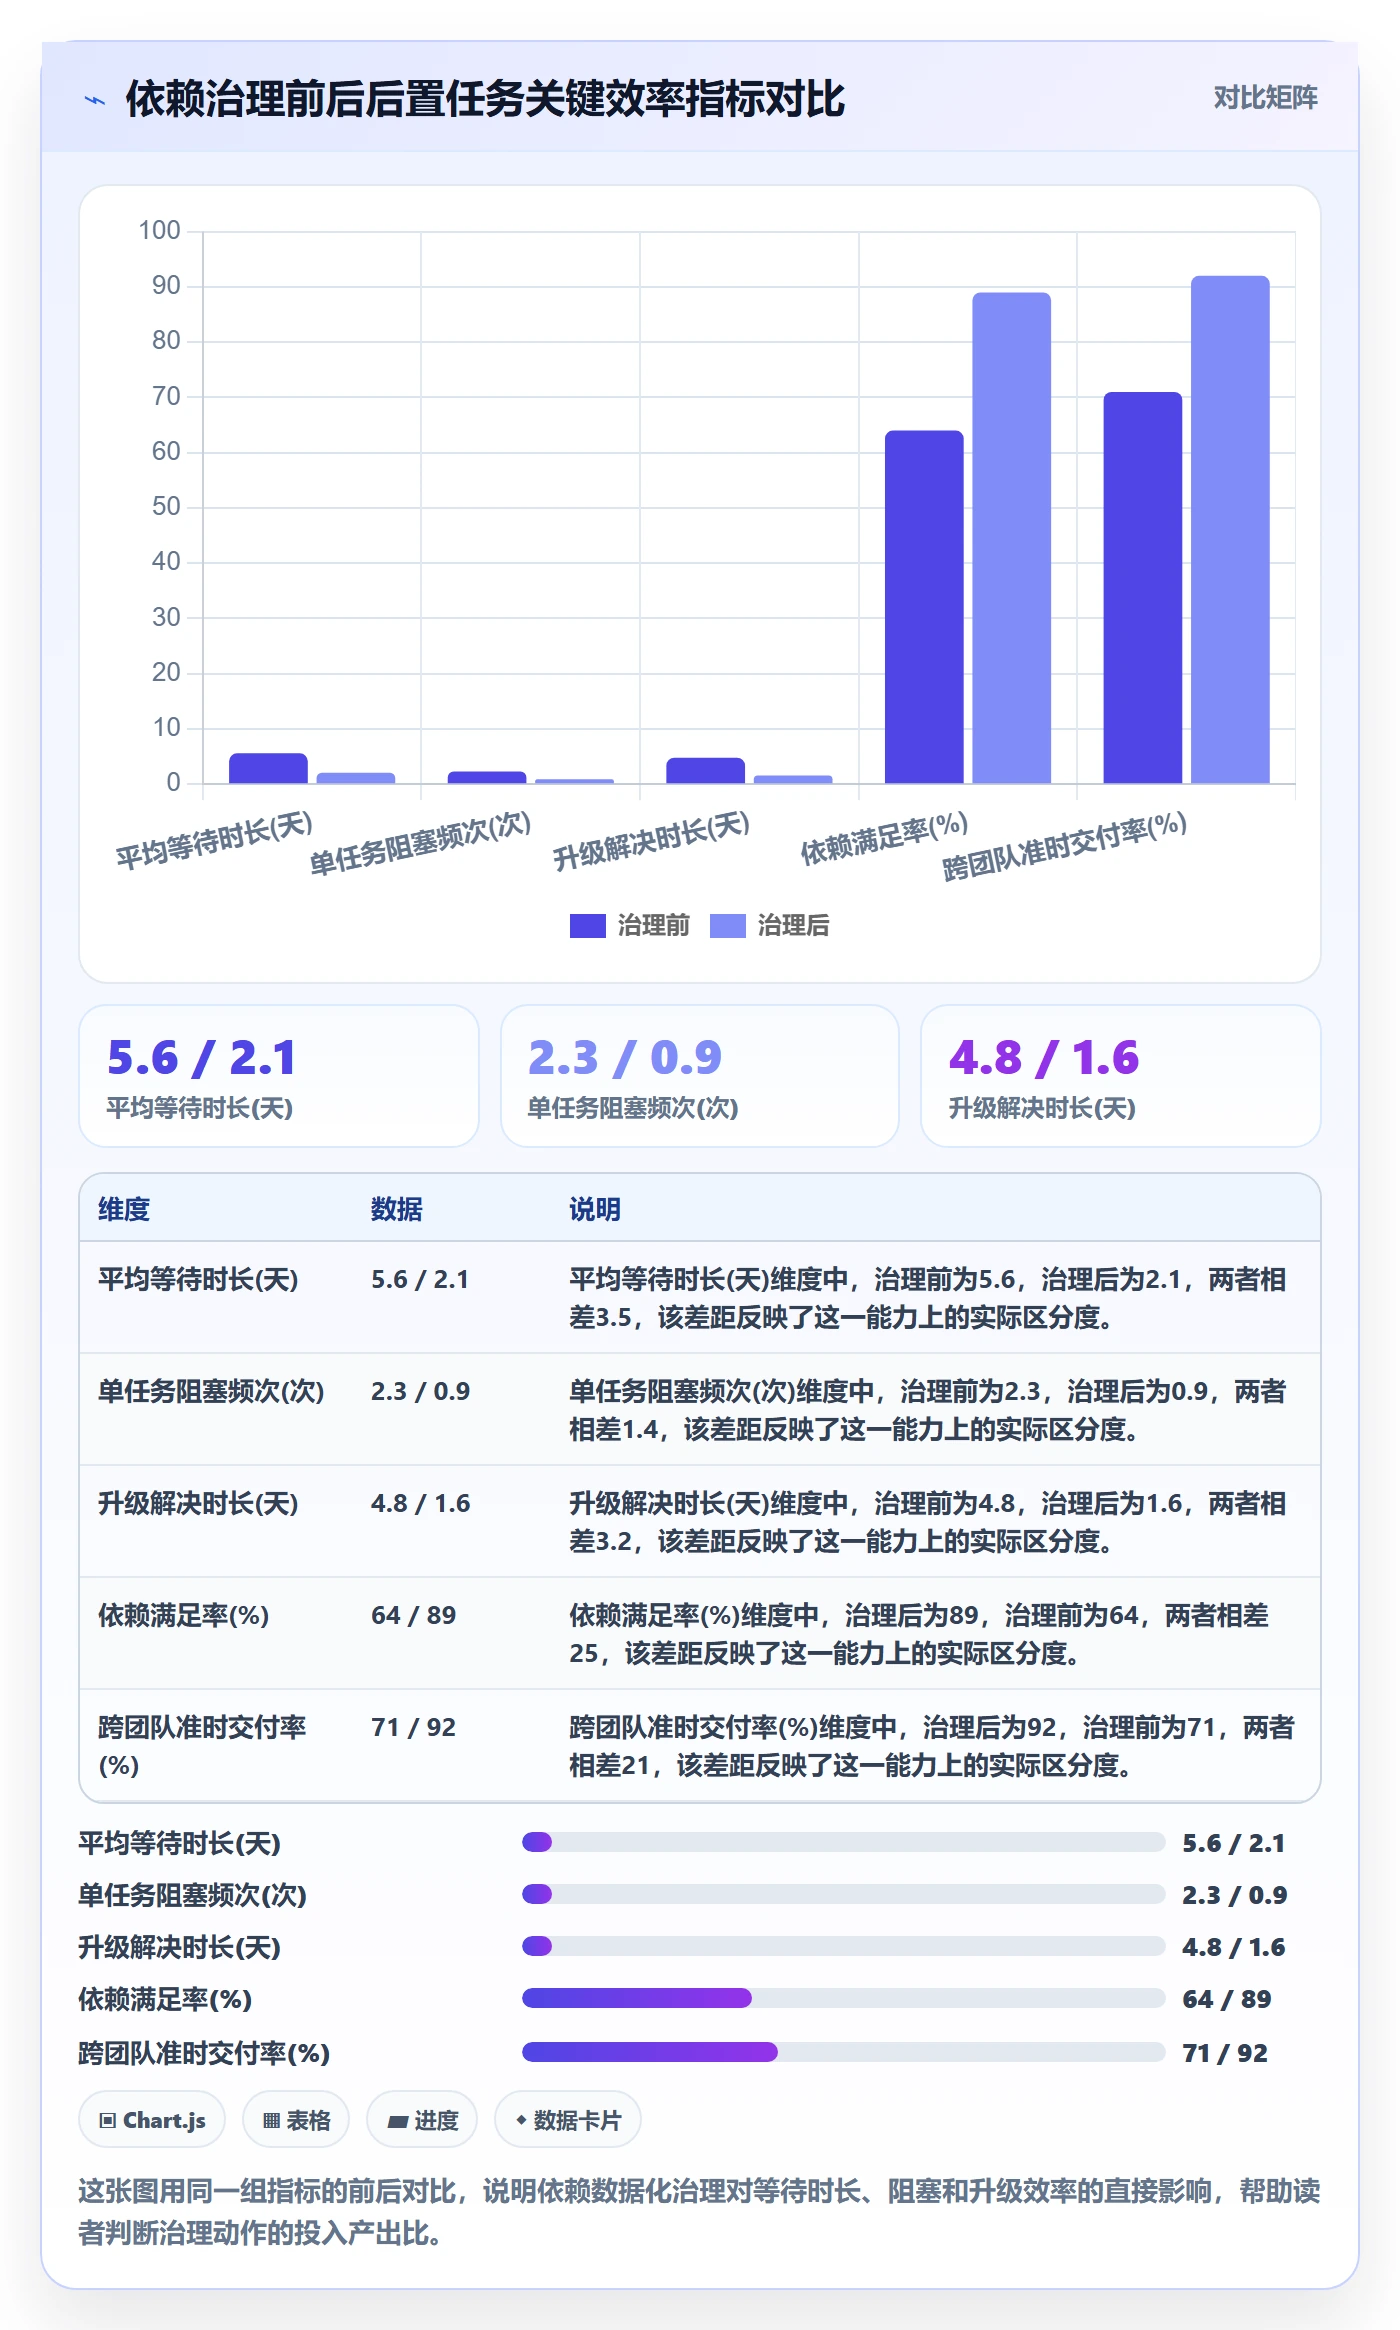Click the 对比矩阵 label in header
This screenshot has width=1400, height=2330.
1265,98
